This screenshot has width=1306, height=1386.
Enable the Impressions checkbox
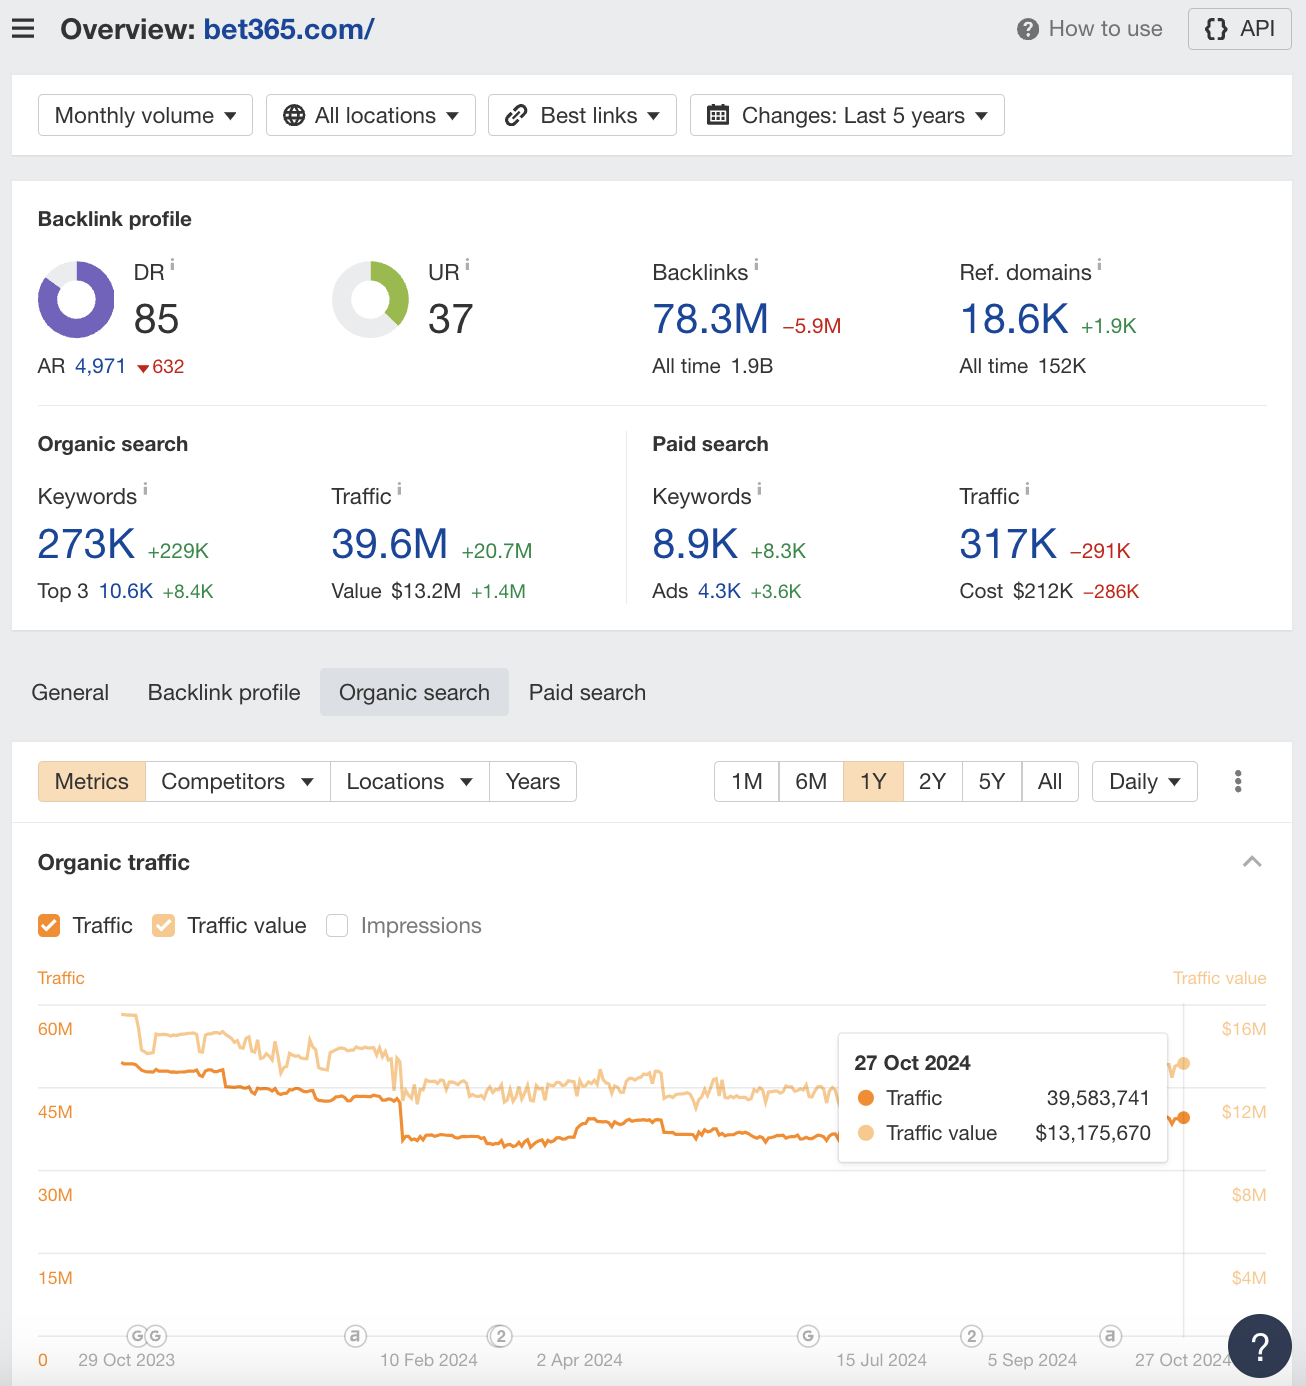pyautogui.click(x=337, y=926)
